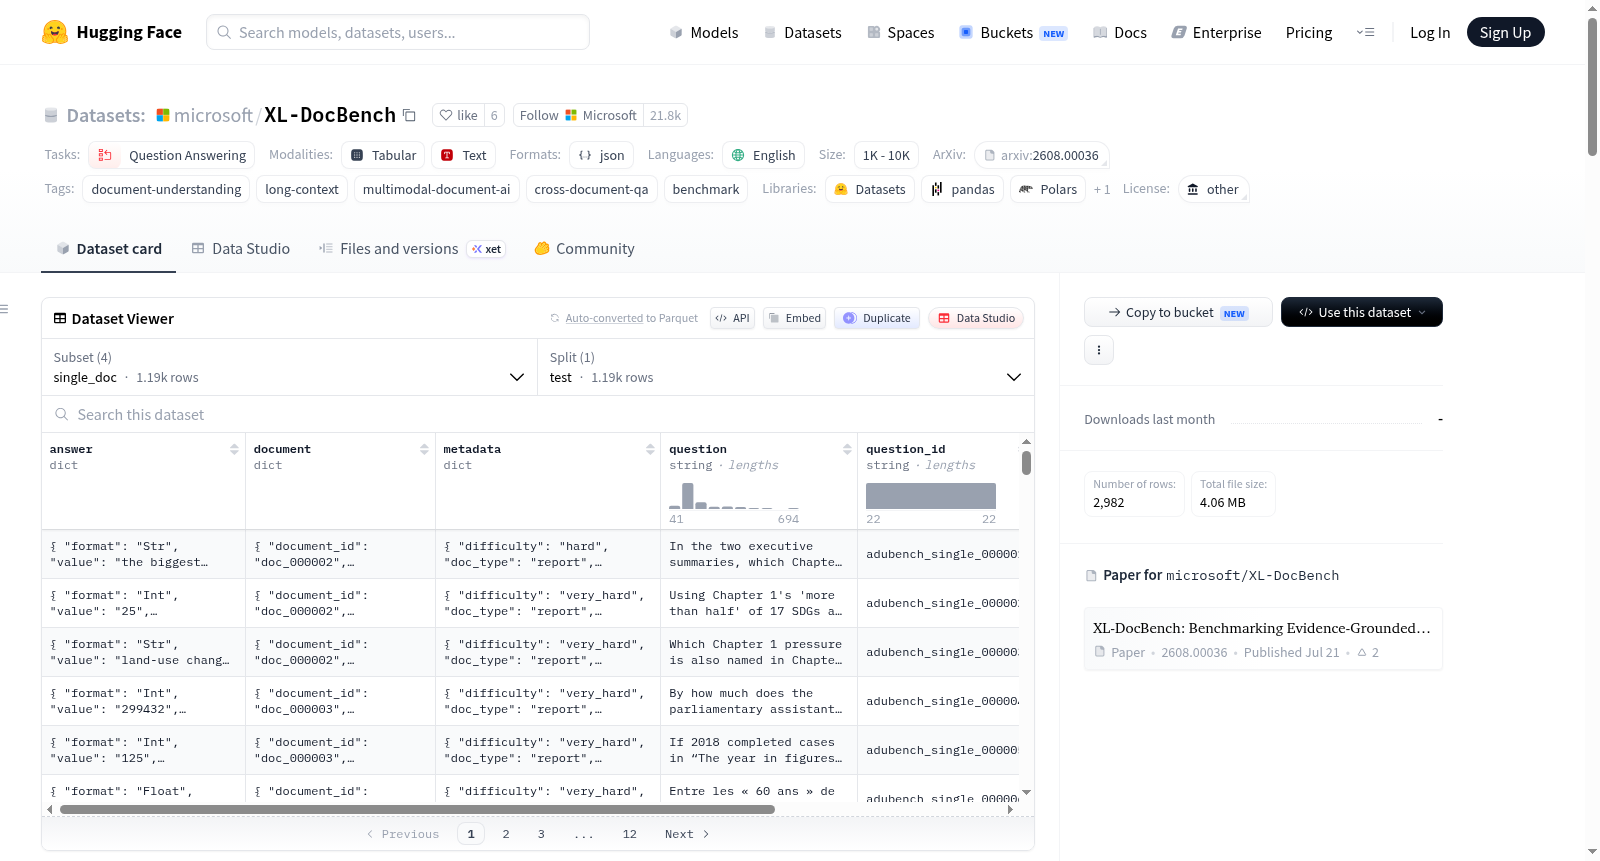This screenshot has width=1600, height=861.
Task: Click the document-understanding tag
Action: (x=166, y=189)
